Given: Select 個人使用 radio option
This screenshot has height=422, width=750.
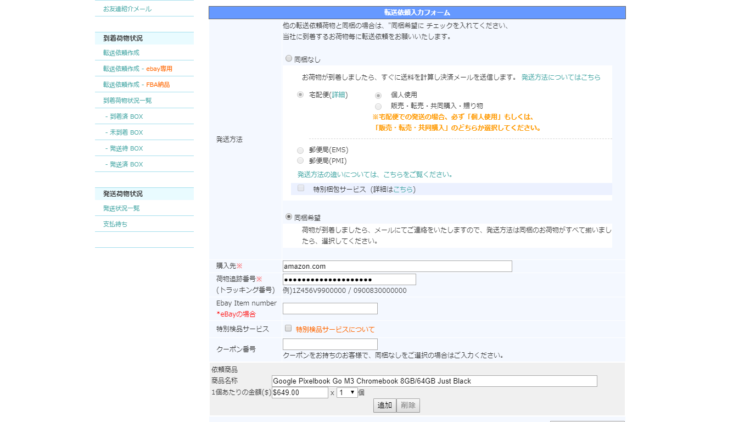Looking at the screenshot, I should click(x=378, y=95).
